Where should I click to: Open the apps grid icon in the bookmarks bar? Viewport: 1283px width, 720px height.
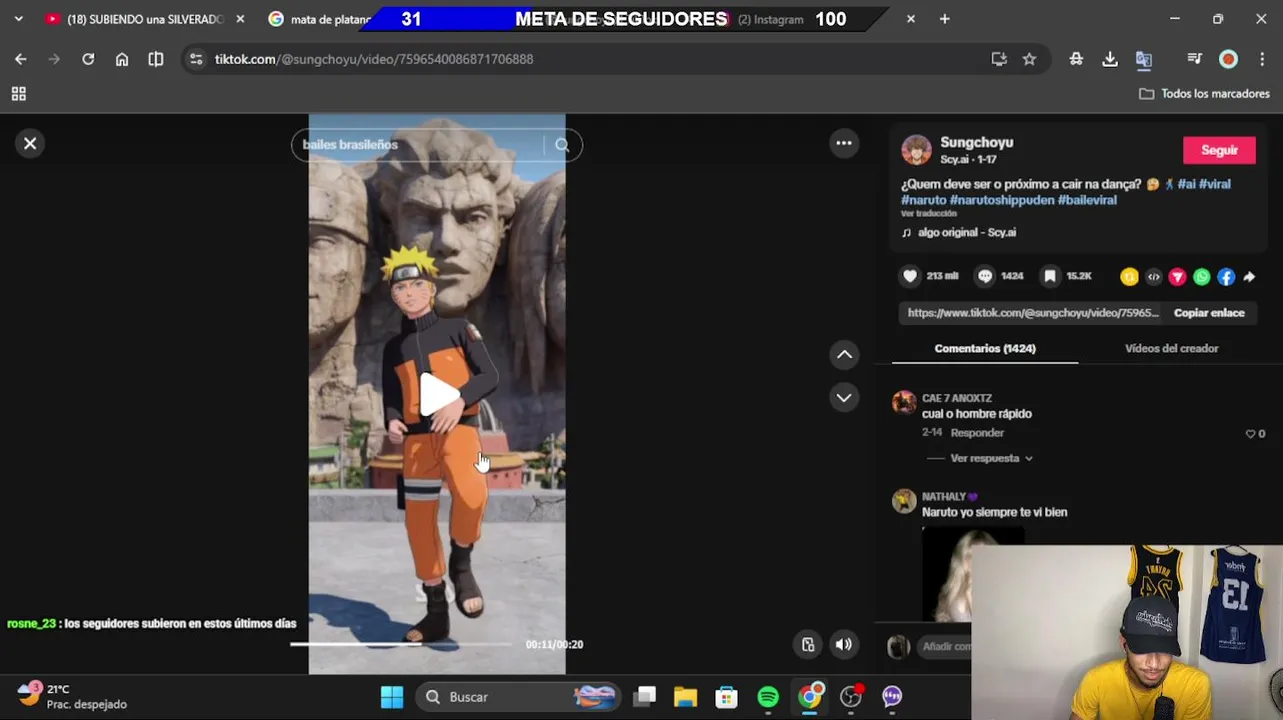click(18, 93)
